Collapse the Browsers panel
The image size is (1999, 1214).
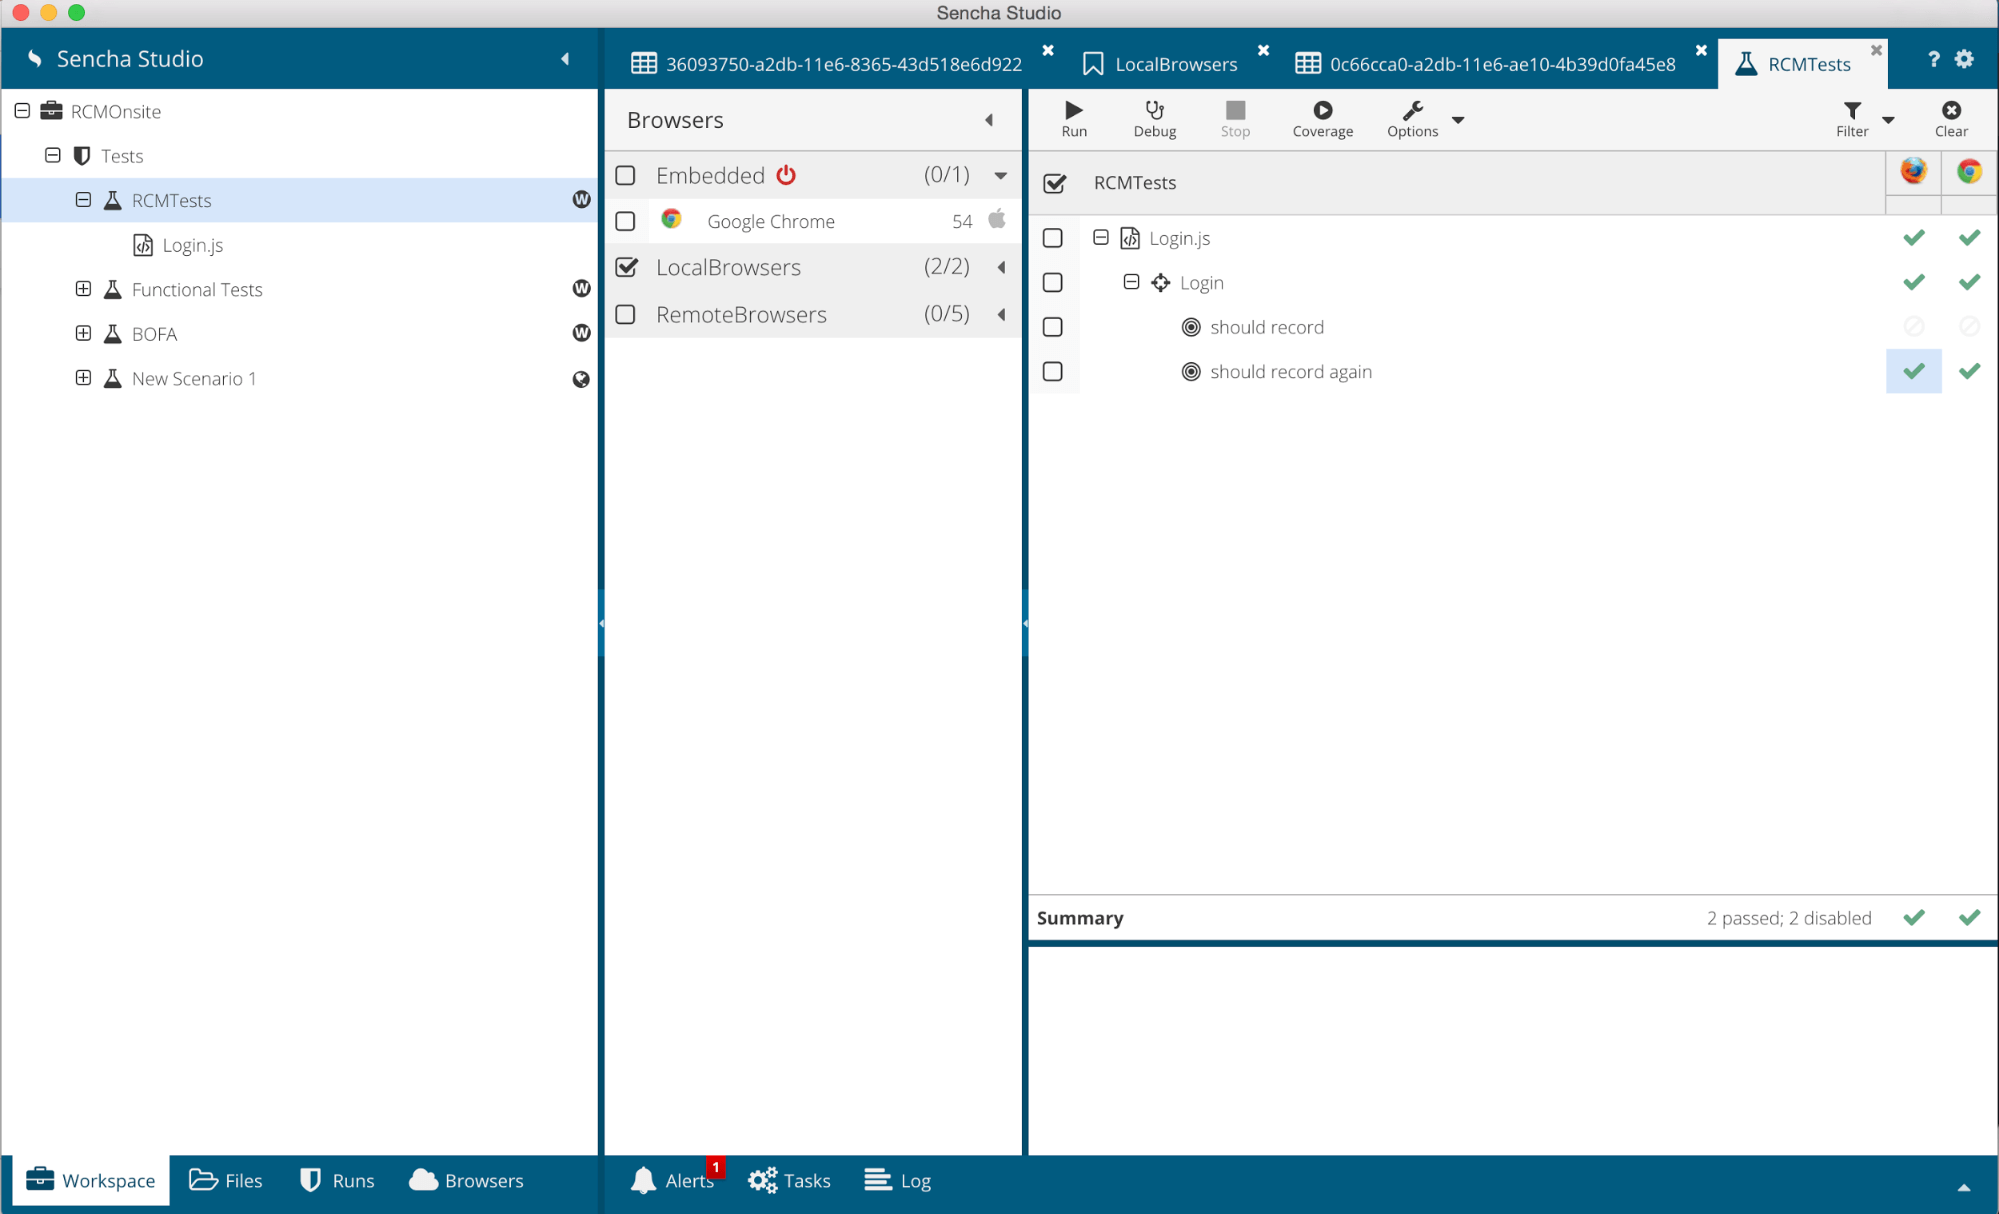point(989,120)
